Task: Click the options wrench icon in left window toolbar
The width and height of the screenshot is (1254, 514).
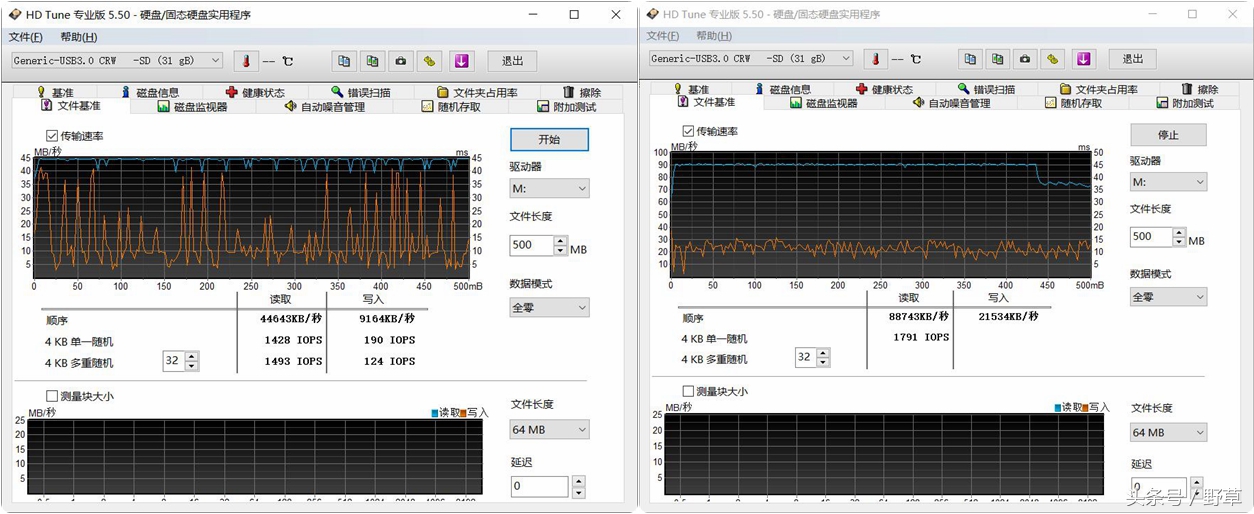Action: (430, 61)
